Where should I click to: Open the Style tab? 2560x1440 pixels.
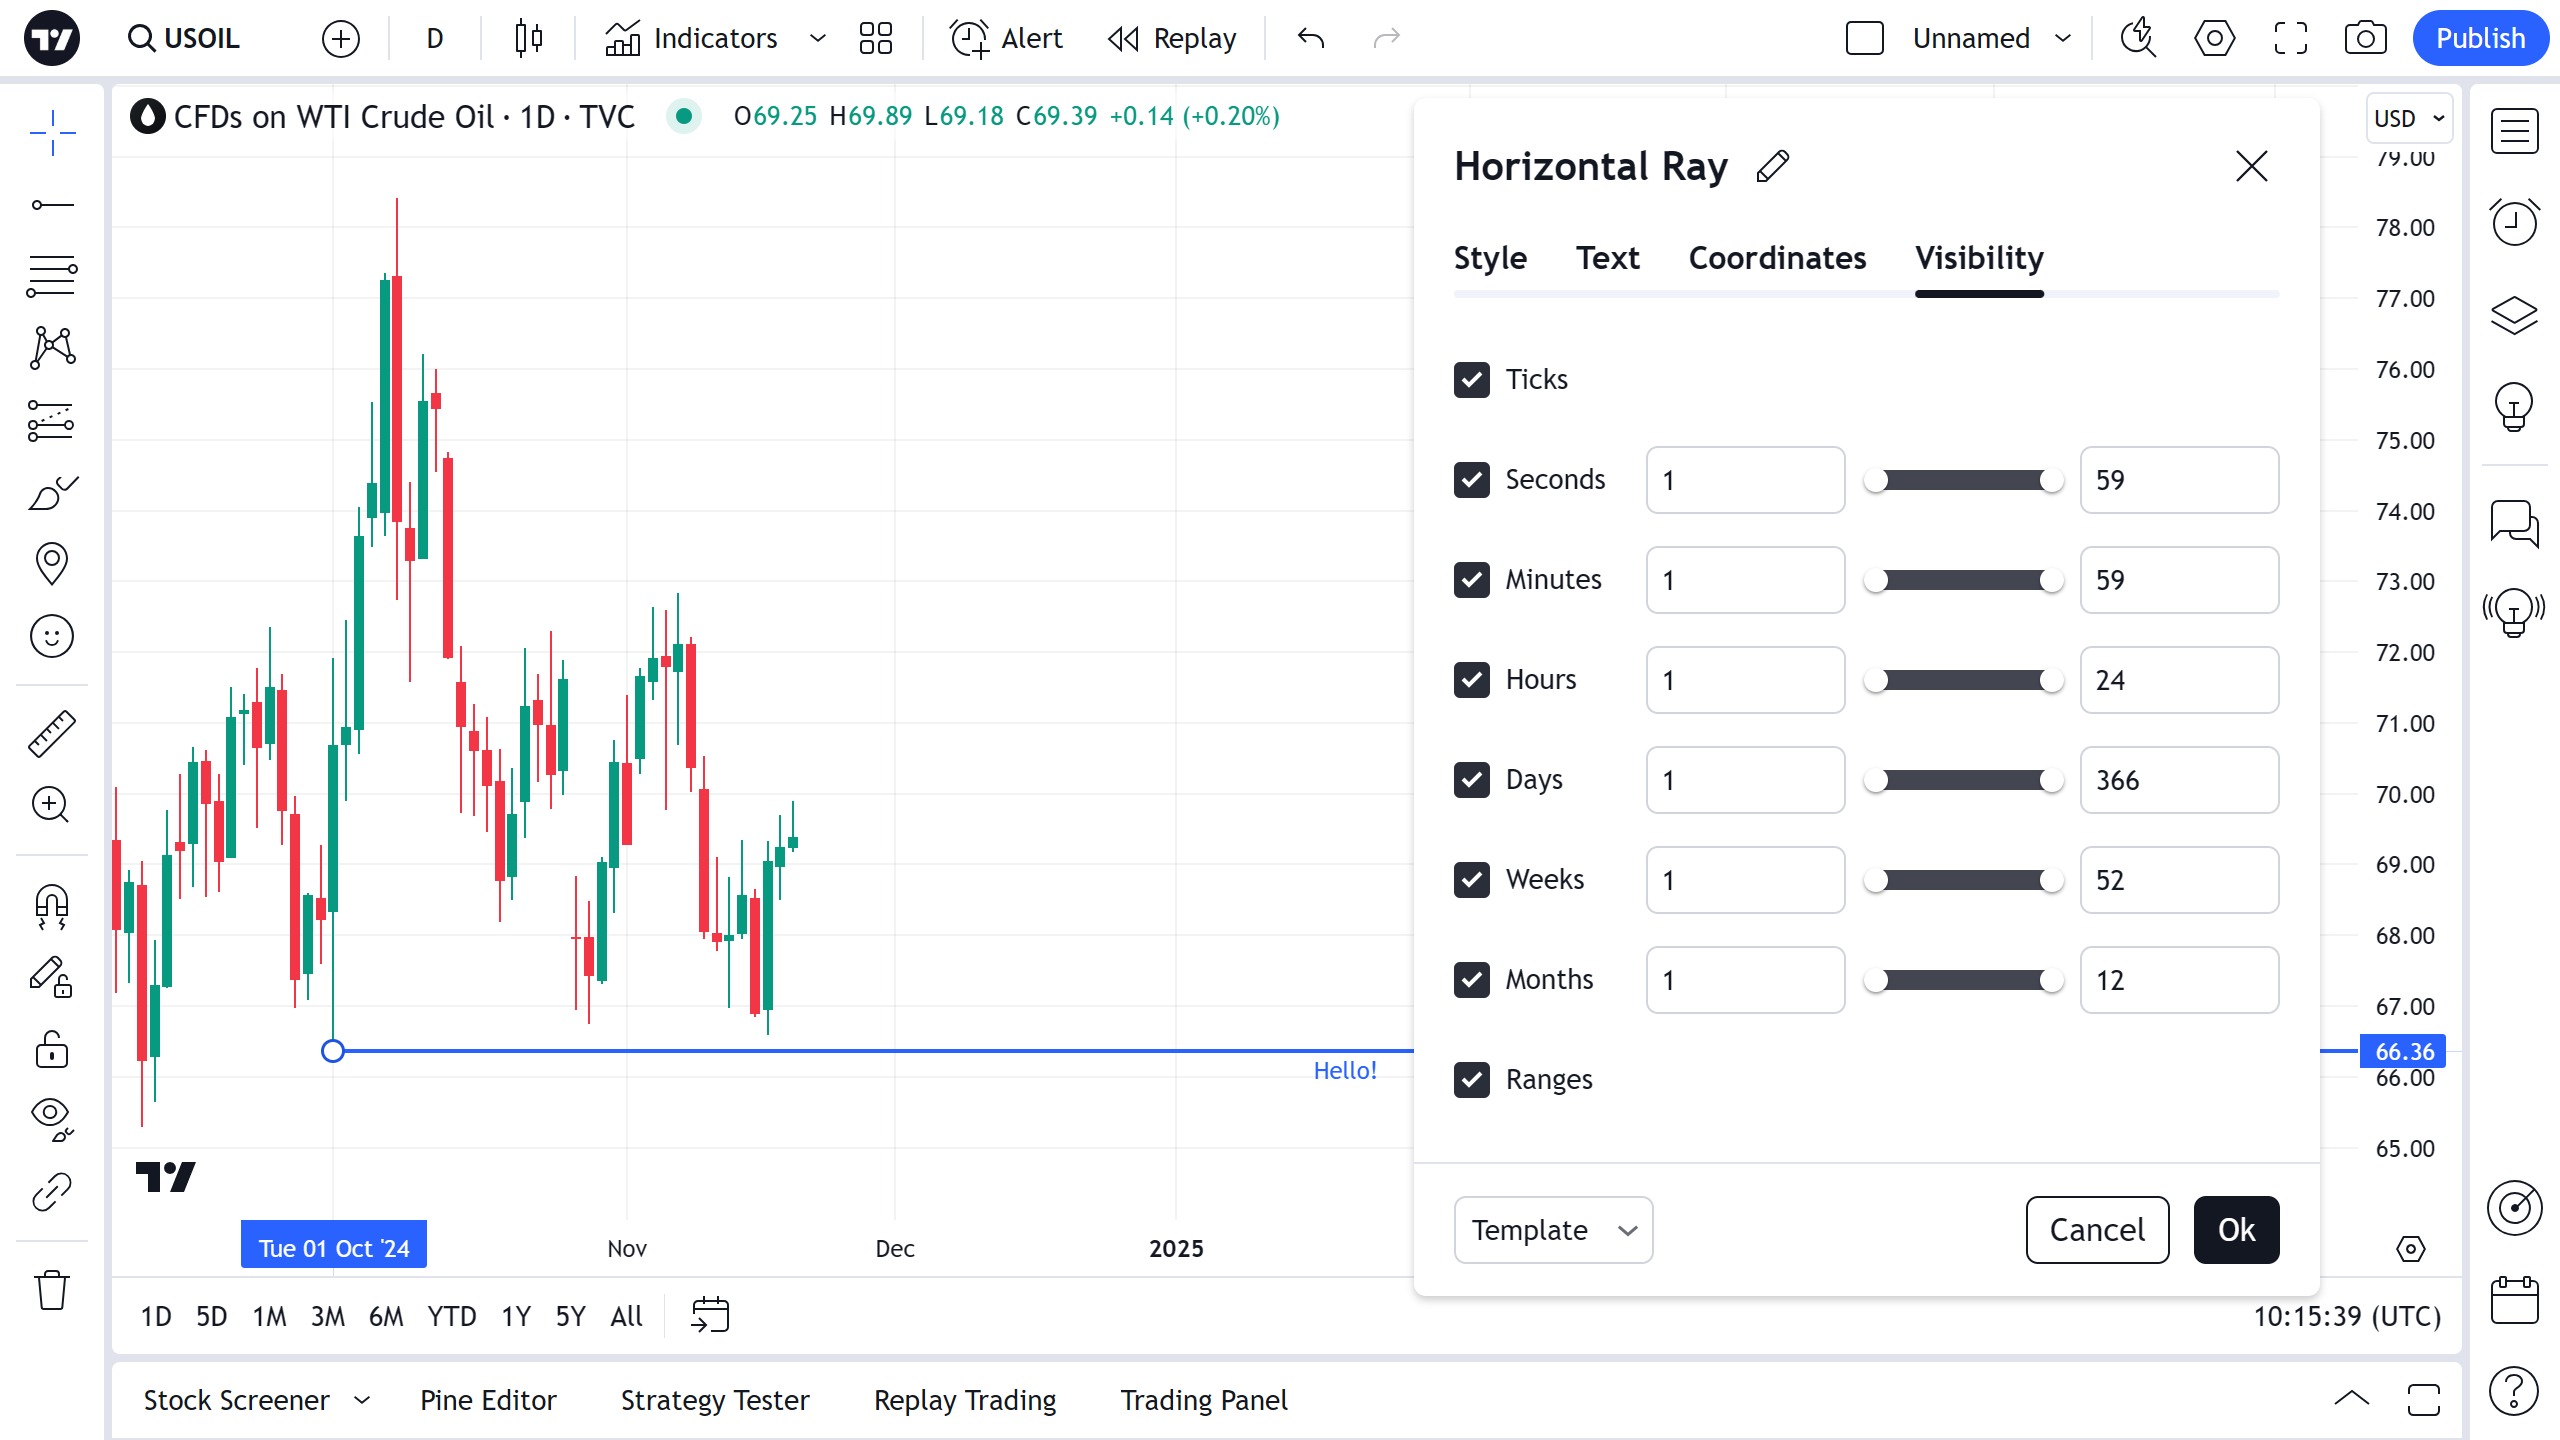point(1490,258)
